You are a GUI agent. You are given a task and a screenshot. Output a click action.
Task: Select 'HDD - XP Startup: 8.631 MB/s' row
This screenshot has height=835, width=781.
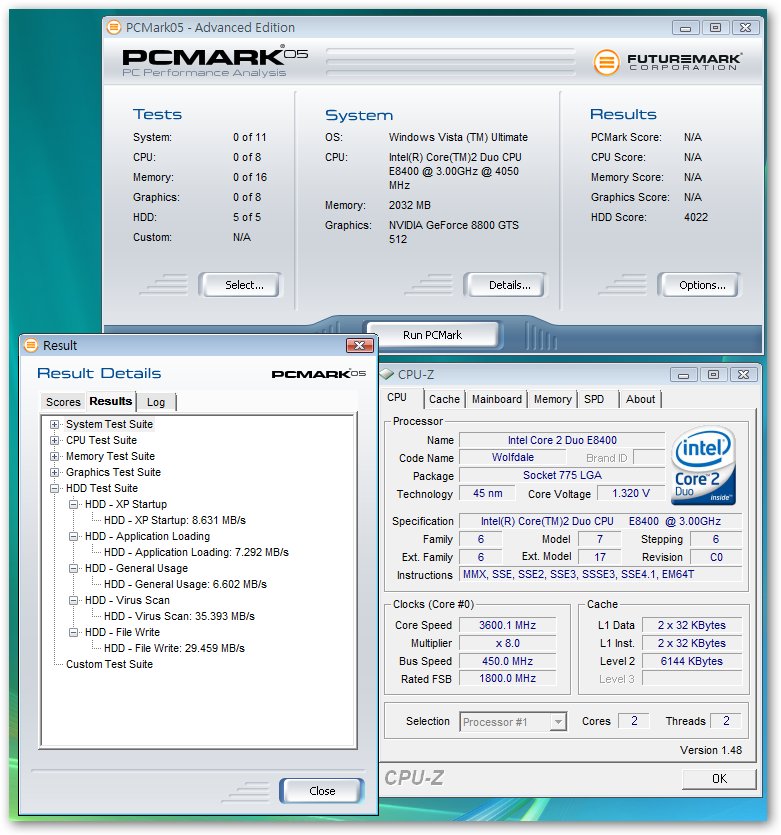175,520
